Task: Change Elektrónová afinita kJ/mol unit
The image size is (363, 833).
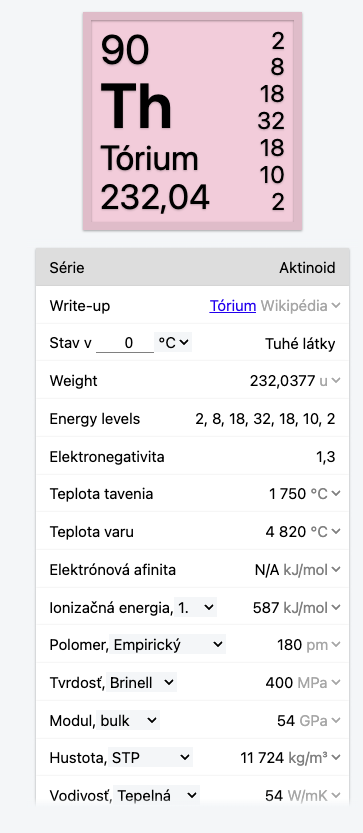Action: (x=312, y=570)
